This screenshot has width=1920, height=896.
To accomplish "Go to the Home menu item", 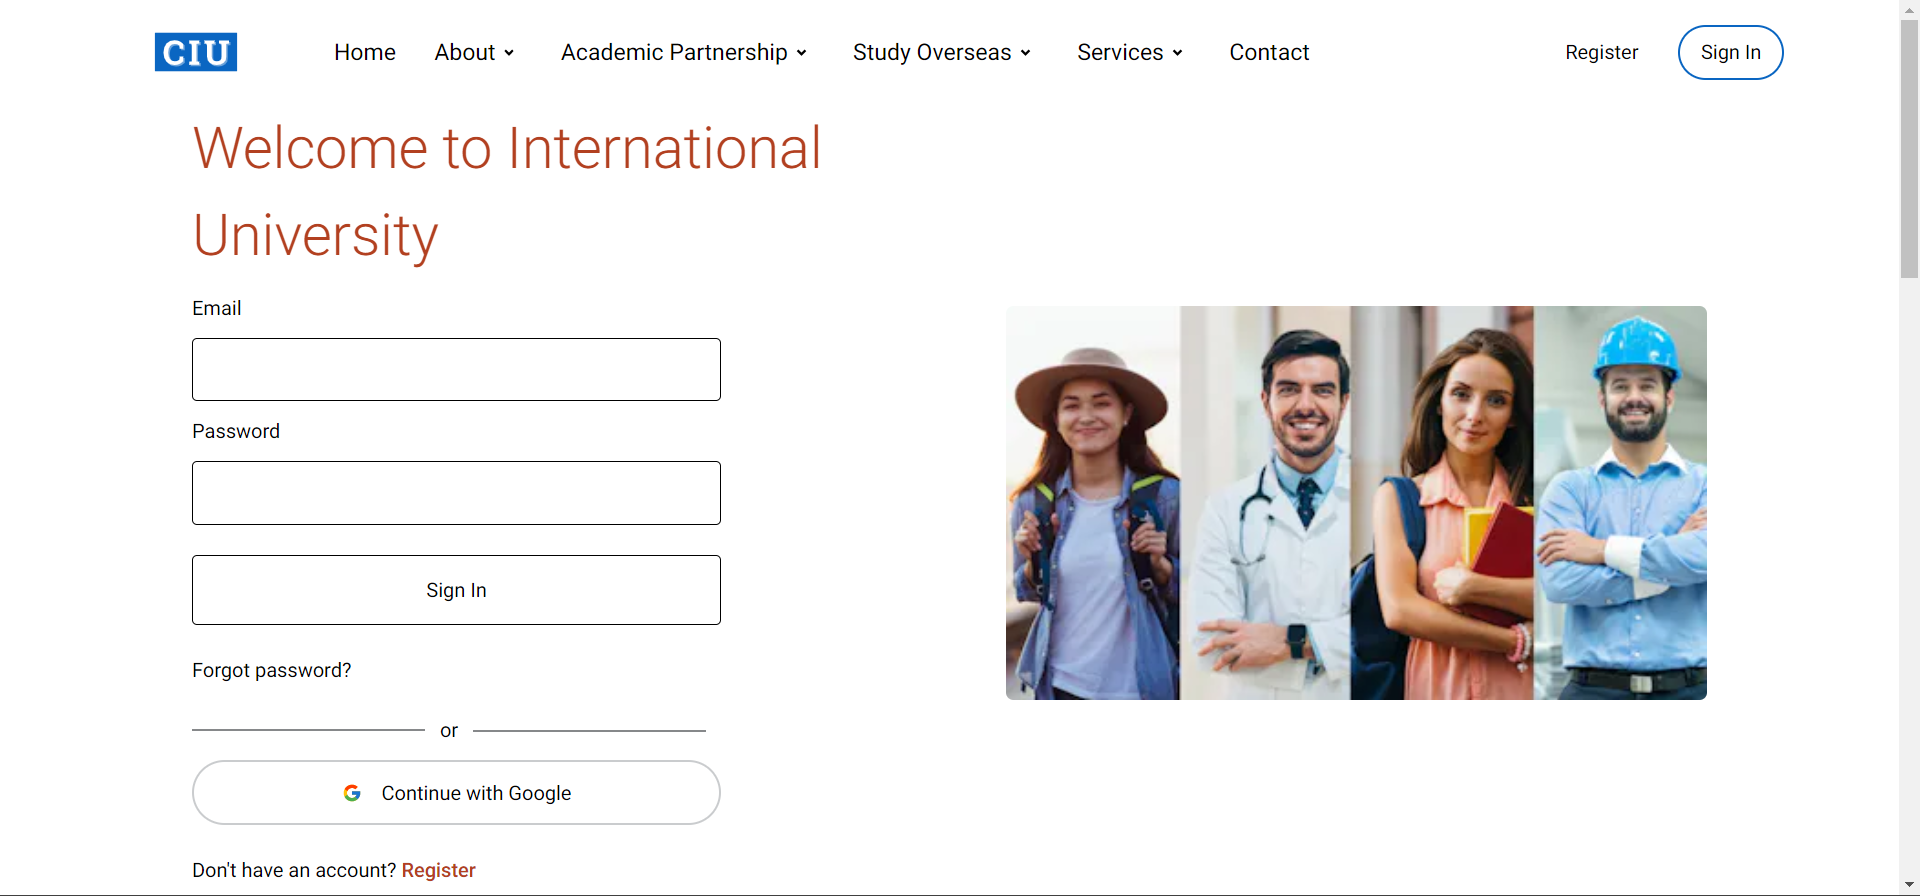I will 365,52.
